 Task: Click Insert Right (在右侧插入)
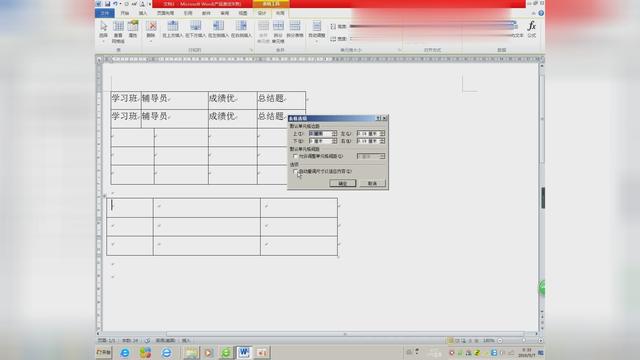coord(241,29)
